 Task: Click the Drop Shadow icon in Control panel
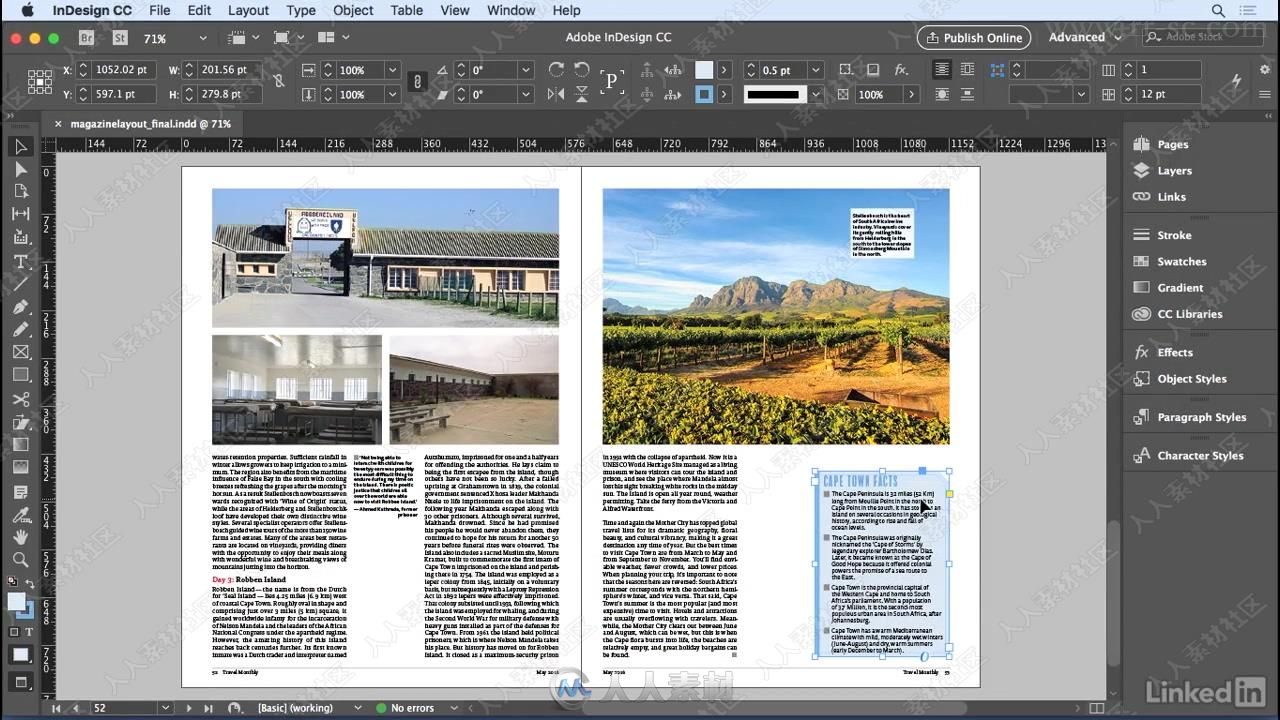tap(873, 70)
